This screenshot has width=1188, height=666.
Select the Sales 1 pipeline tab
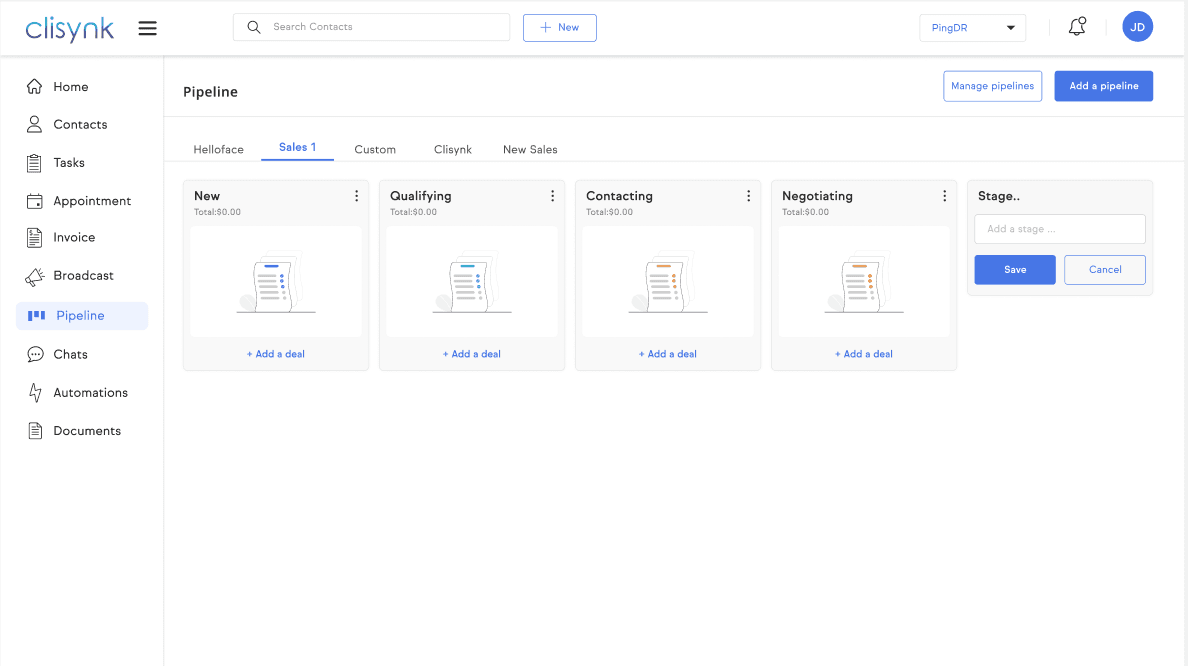pos(297,147)
